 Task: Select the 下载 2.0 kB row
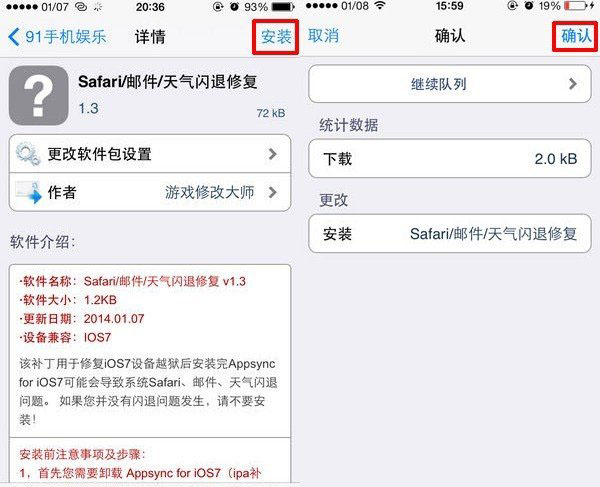(450, 158)
